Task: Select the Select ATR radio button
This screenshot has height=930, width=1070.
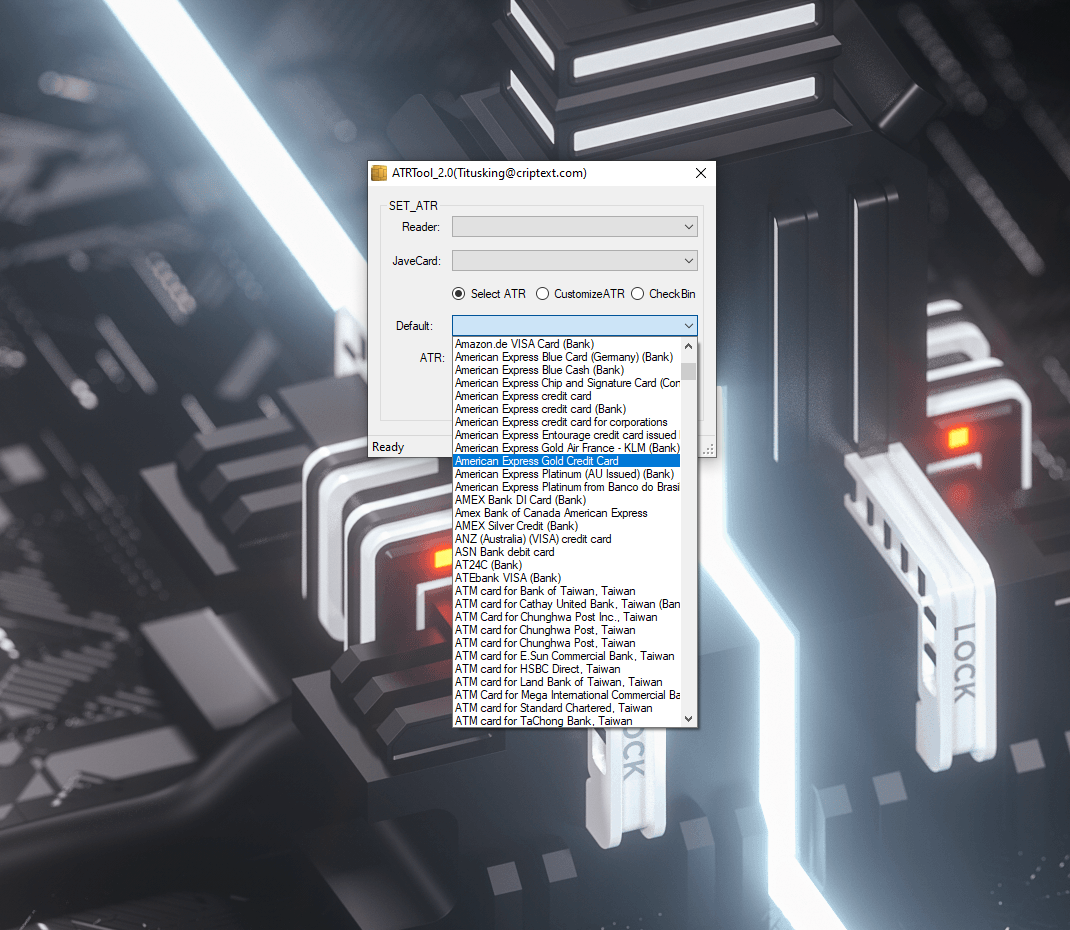Action: pos(459,294)
